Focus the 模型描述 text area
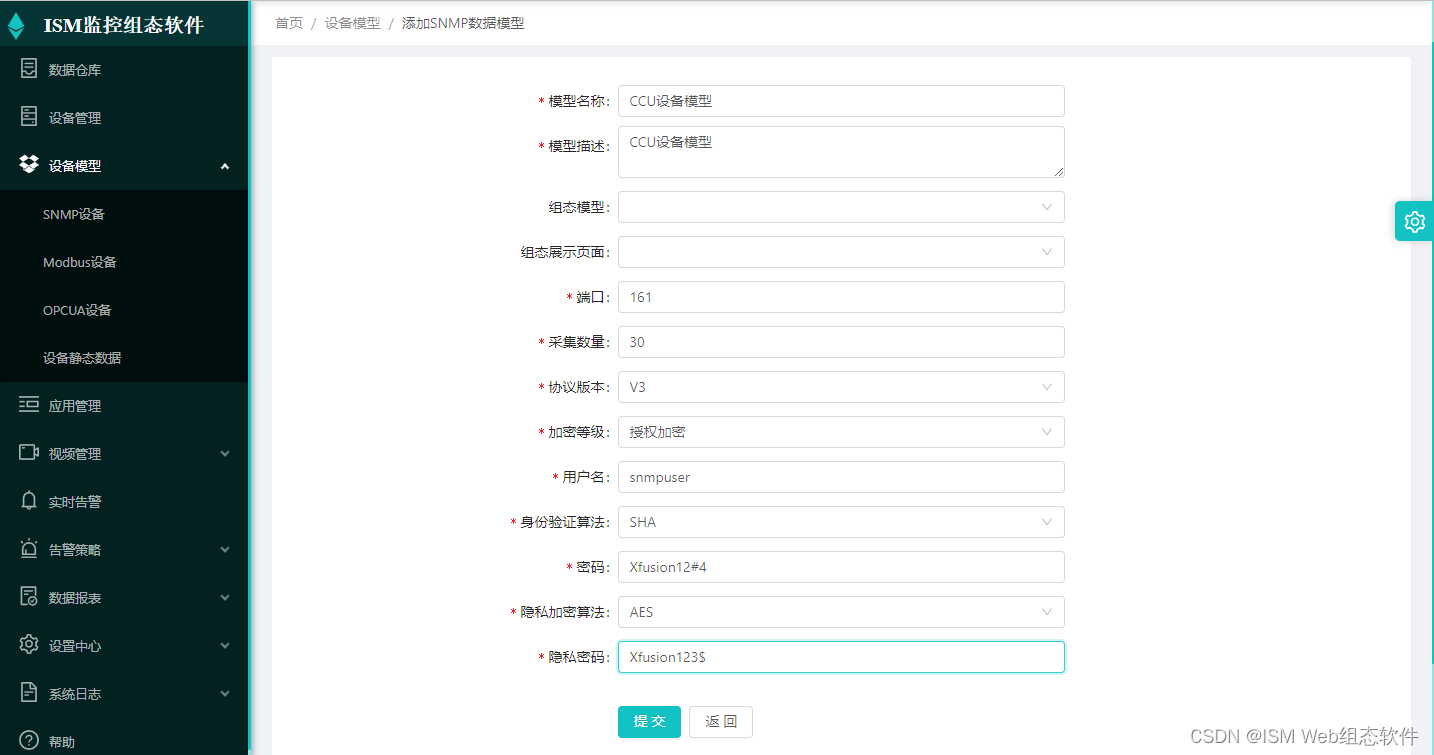Screen dimensions: 1434x755 click(x=841, y=152)
